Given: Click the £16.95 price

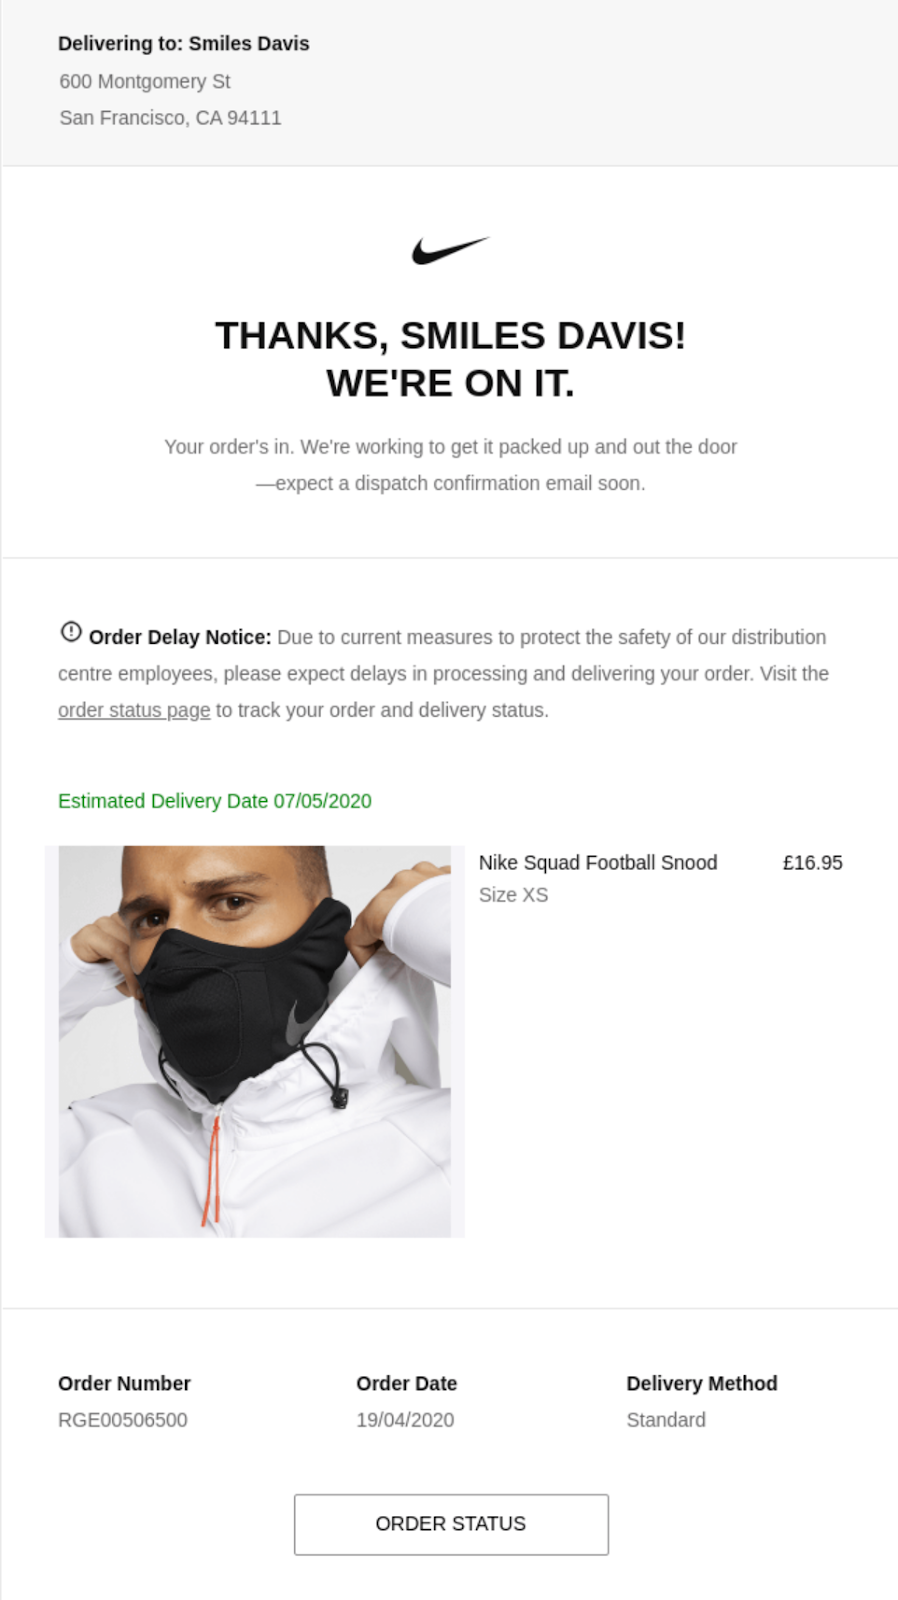Looking at the screenshot, I should pos(812,862).
